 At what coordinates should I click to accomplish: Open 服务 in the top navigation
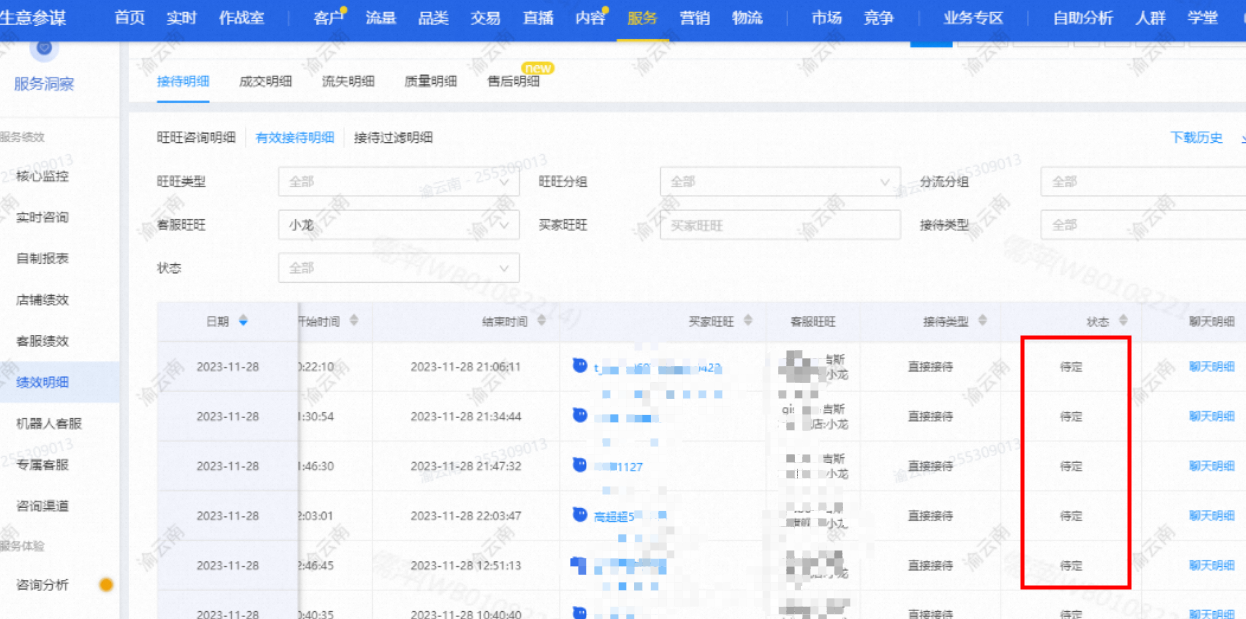click(642, 18)
